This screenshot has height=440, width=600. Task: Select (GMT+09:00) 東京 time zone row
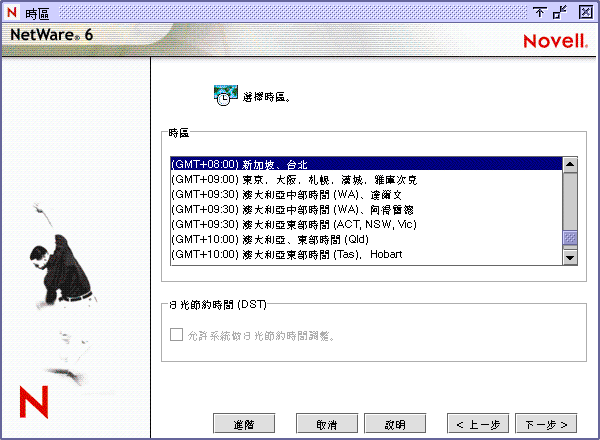tap(367, 179)
